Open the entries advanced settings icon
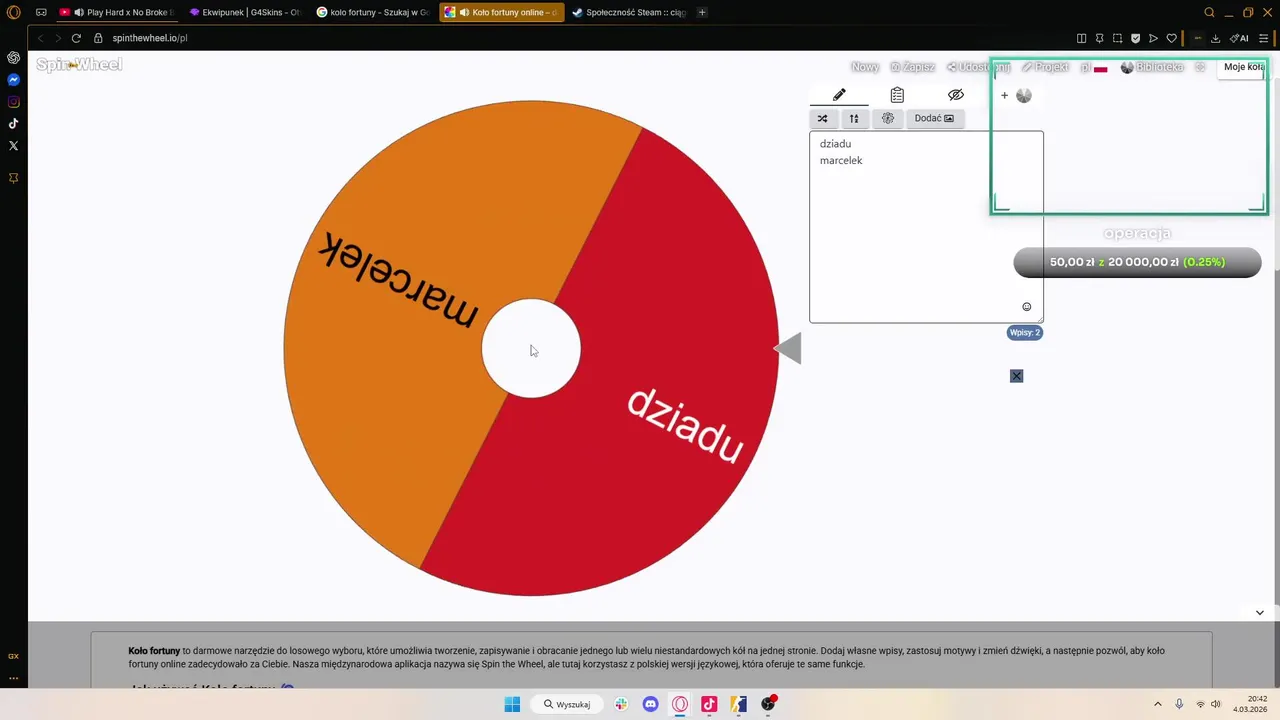Screen dimensions: 1280x720 point(888,118)
